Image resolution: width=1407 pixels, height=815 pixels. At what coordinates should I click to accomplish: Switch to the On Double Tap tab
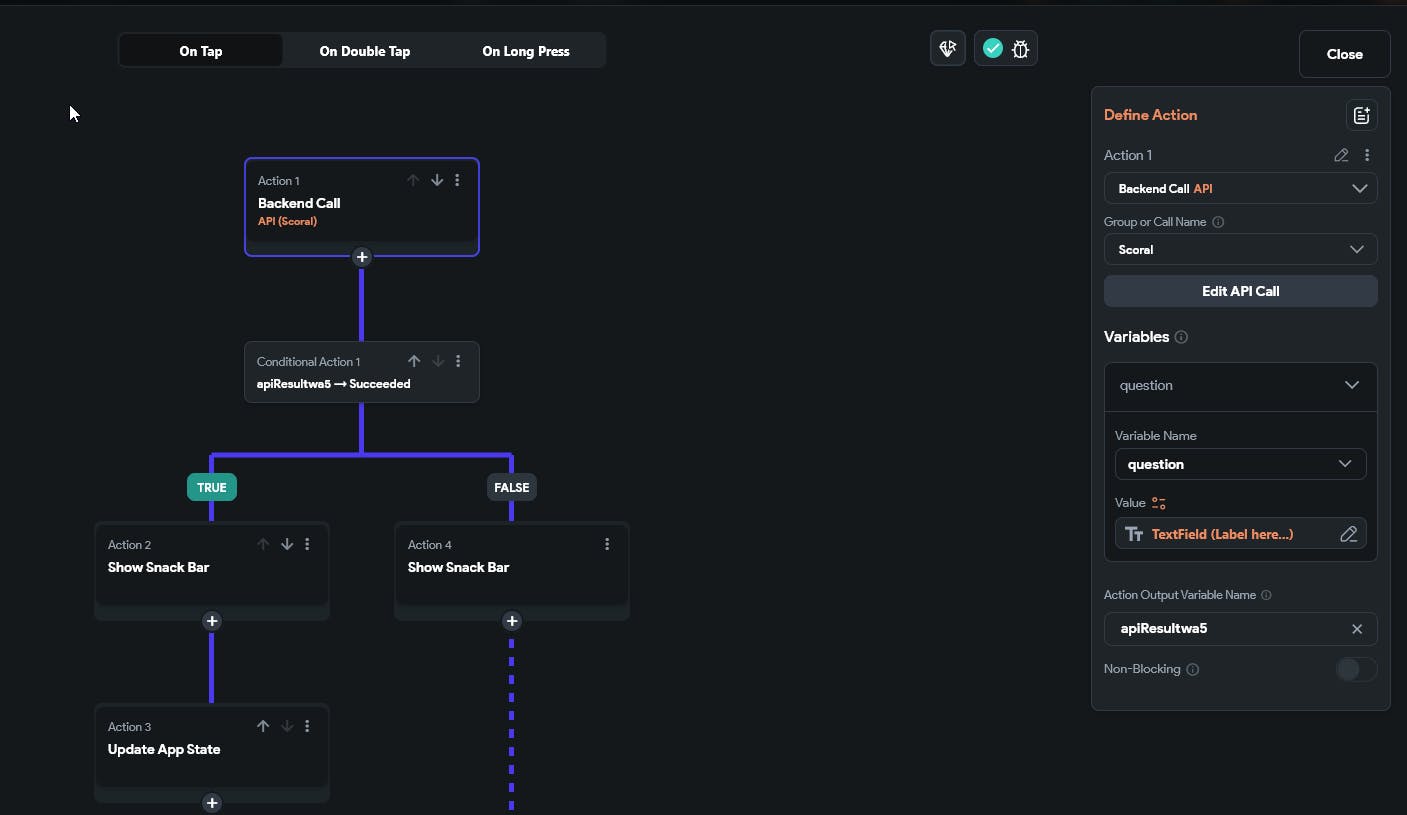click(x=364, y=51)
